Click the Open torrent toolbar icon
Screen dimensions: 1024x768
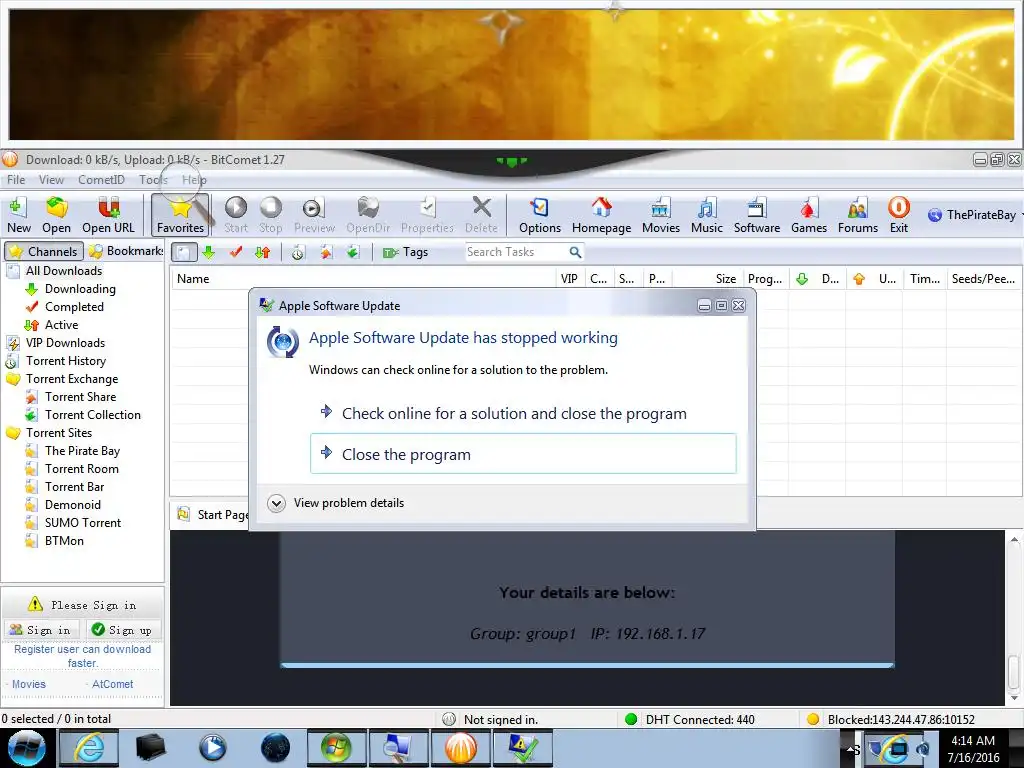(56, 215)
